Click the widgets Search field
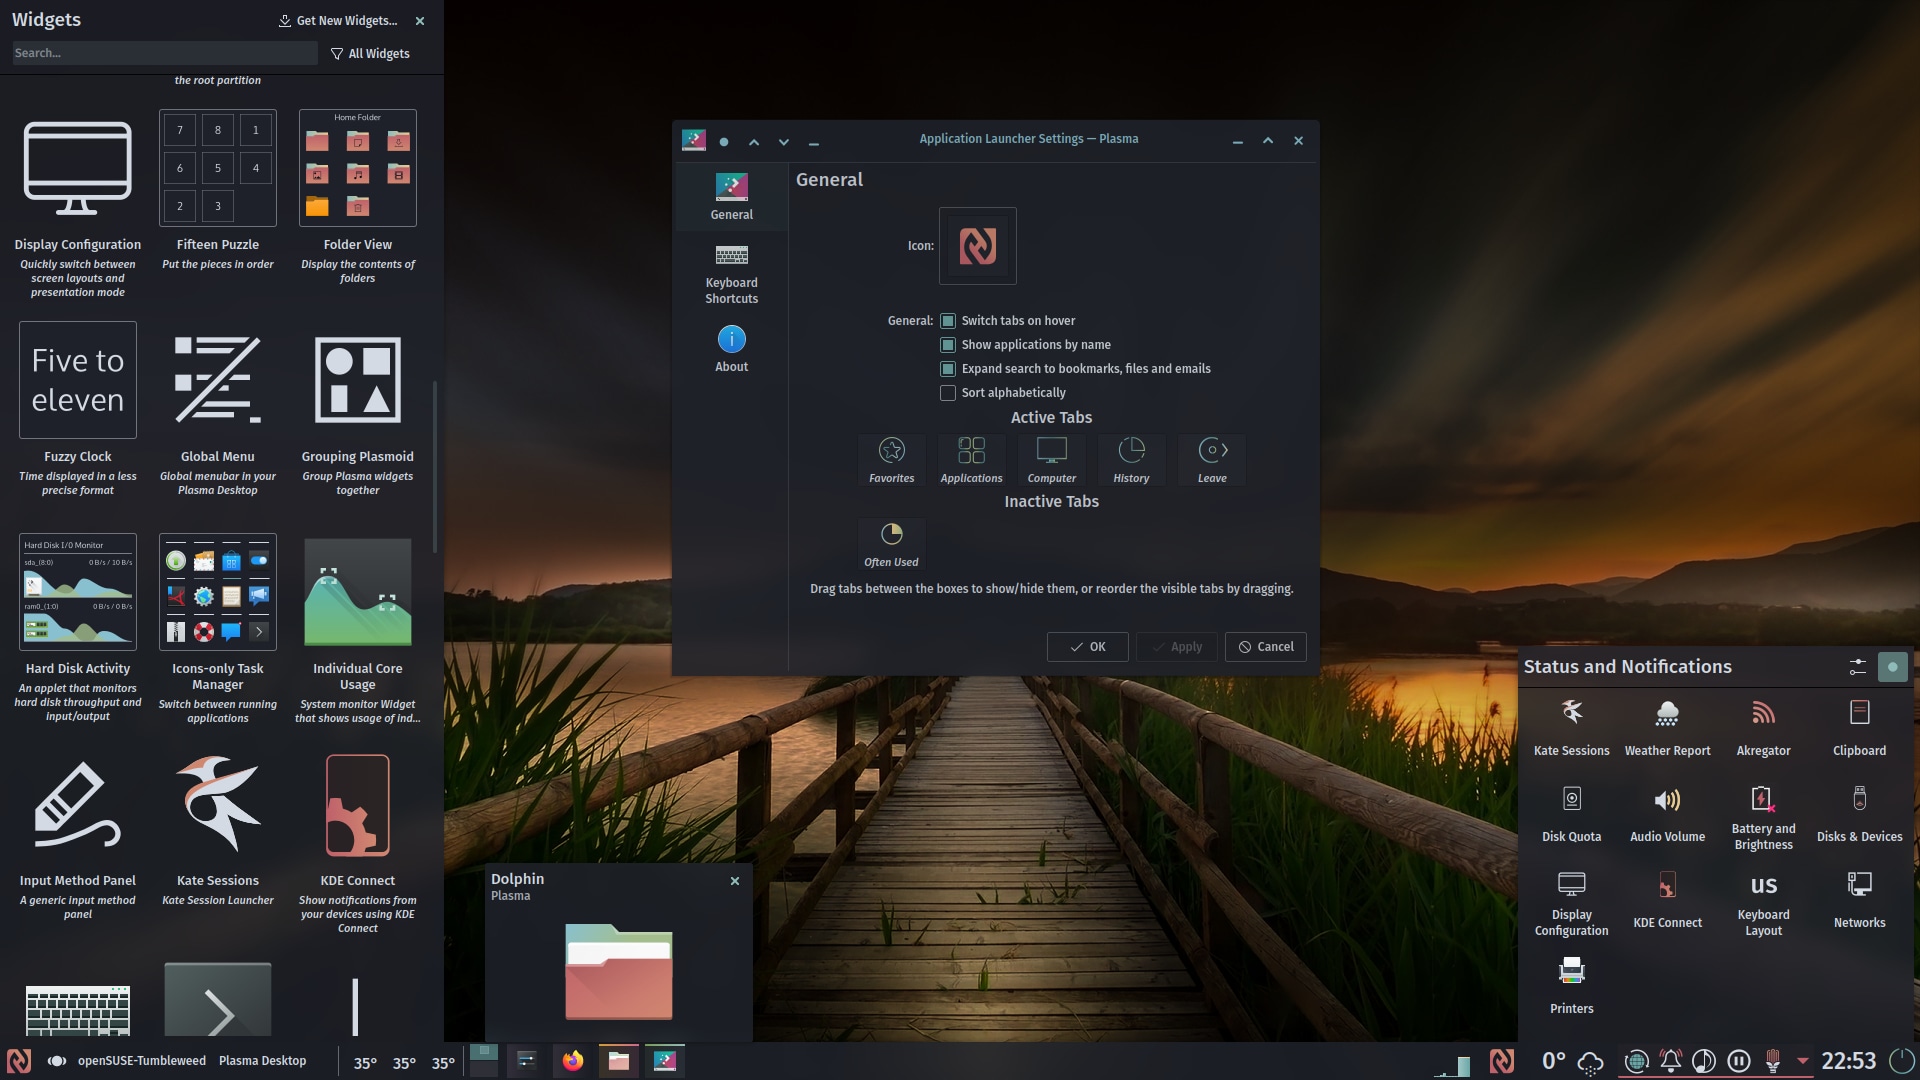This screenshot has height=1080, width=1920. pyautogui.click(x=165, y=53)
